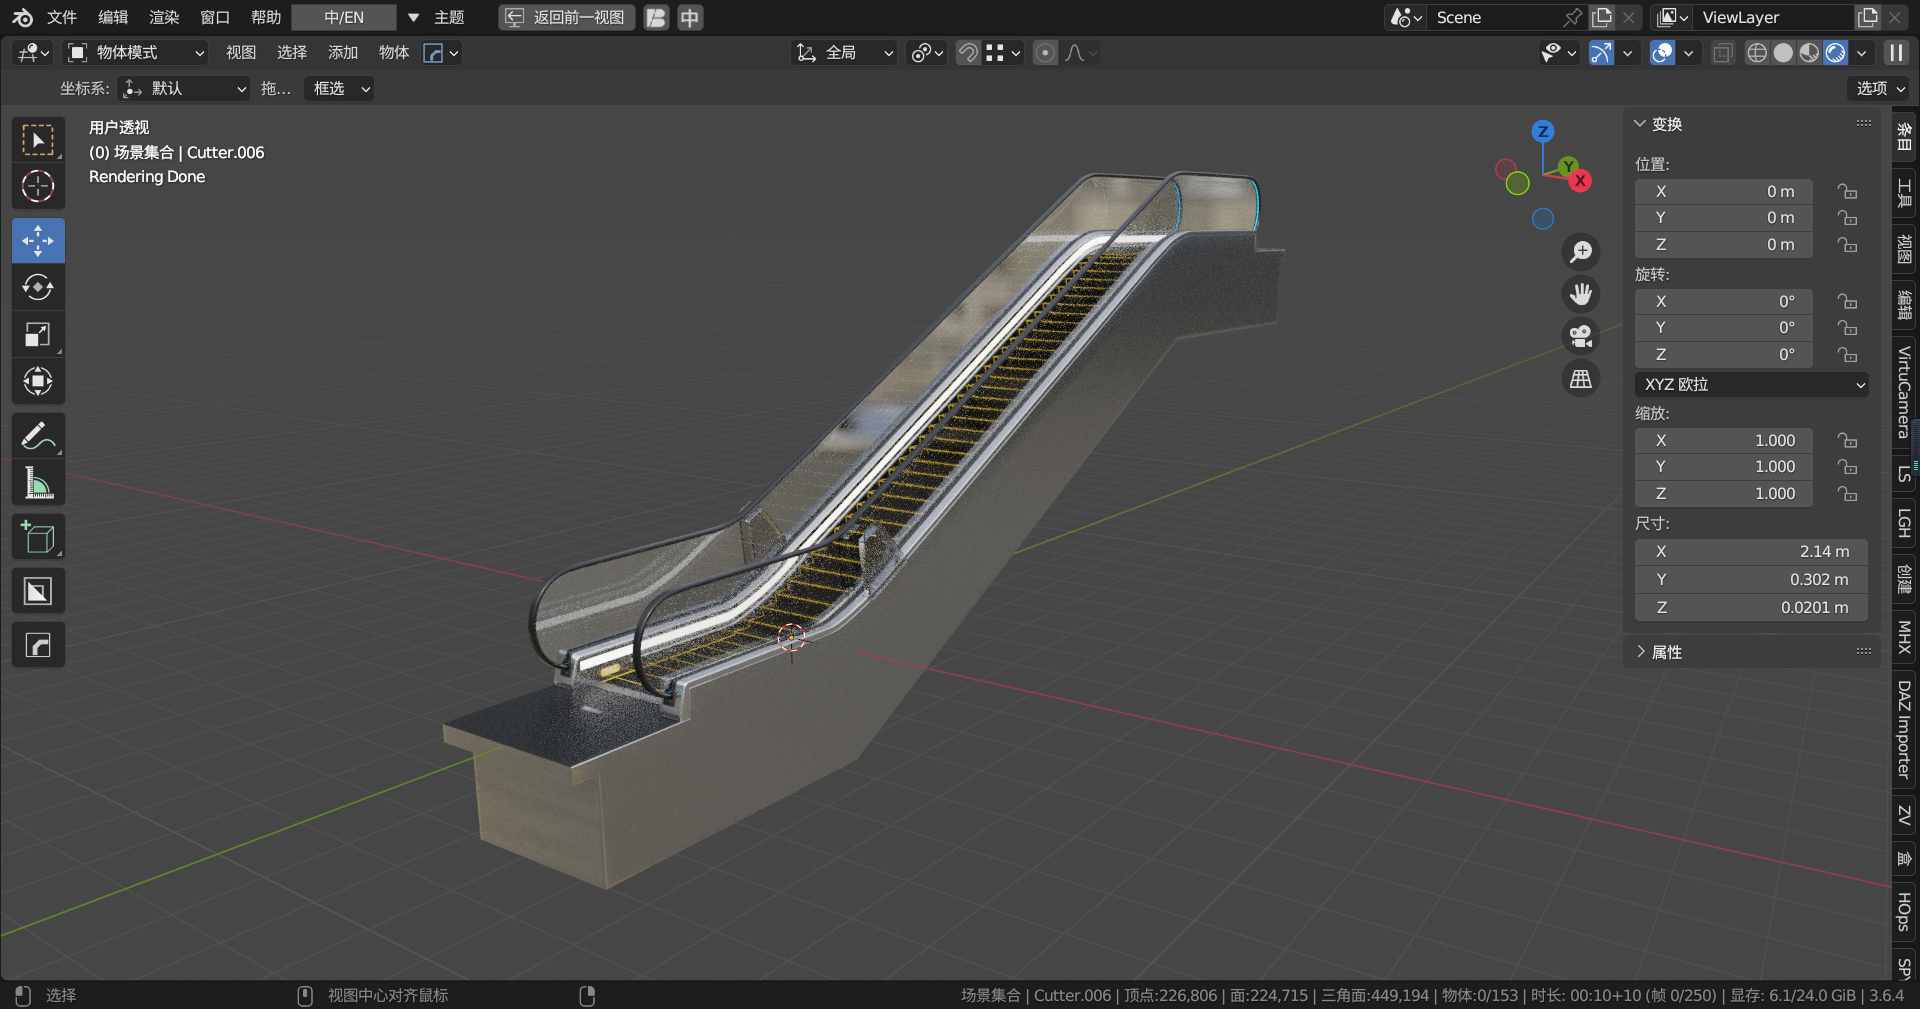
Task: Click the blue Z axis on the gizmo
Action: pos(1543,131)
